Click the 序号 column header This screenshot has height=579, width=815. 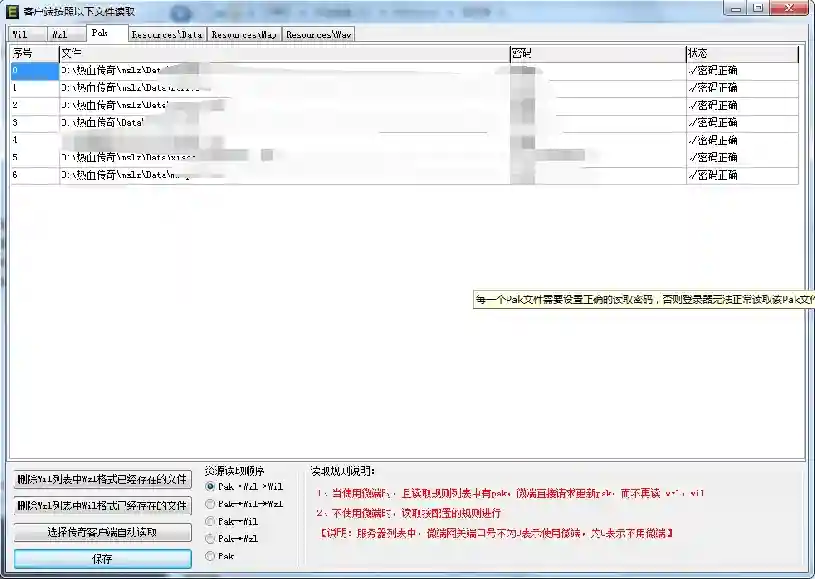tap(35, 54)
